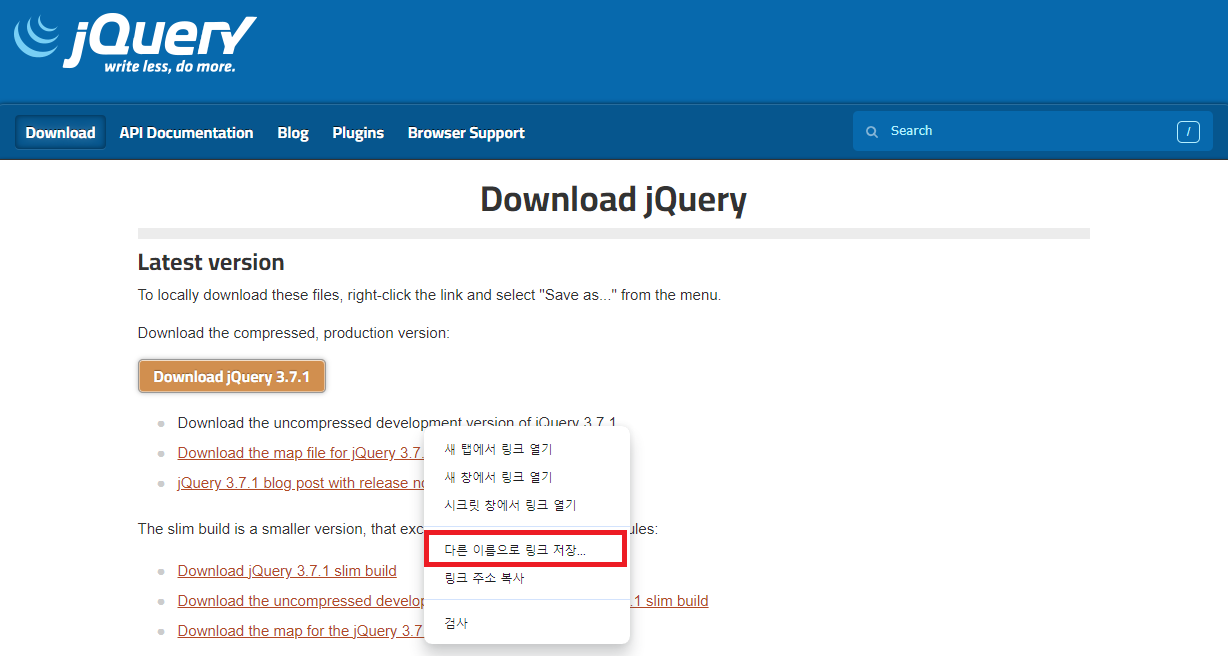Click the uncompressed development version text
The height and width of the screenshot is (656, 1228).
pos(397,423)
